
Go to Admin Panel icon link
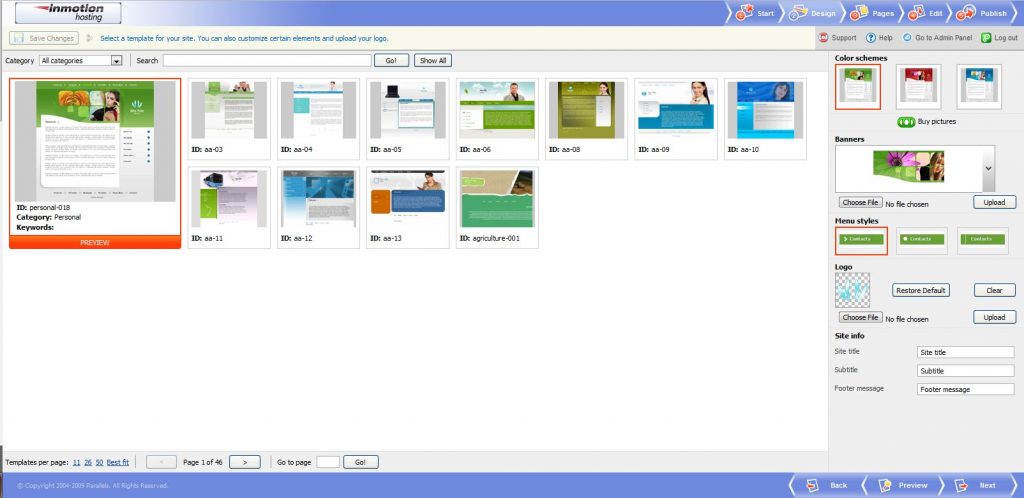tap(908, 38)
